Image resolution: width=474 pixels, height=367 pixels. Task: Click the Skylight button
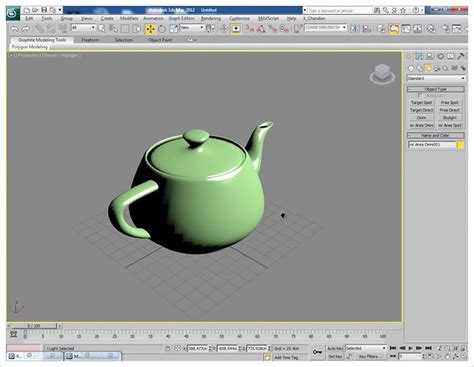tap(450, 118)
